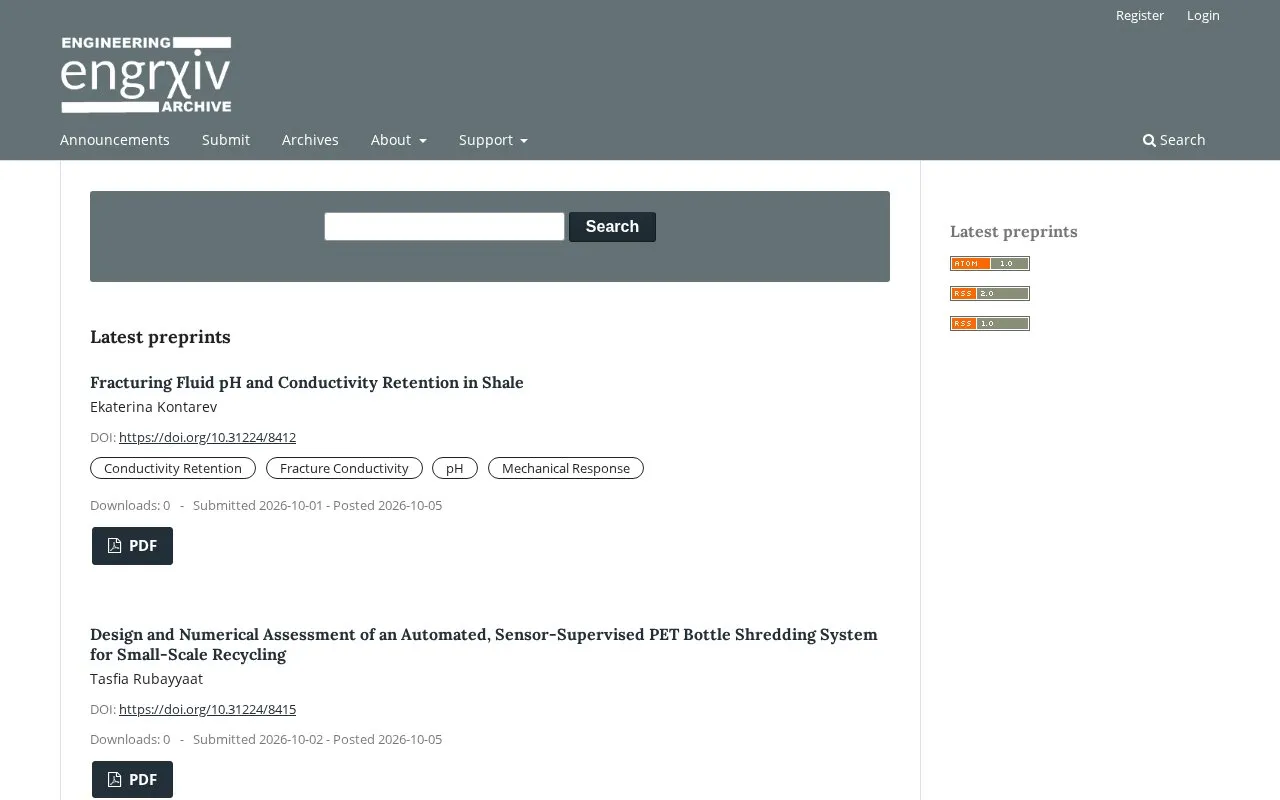This screenshot has height=800, width=1280.
Task: Expand the Support dropdown menu
Action: (493, 140)
